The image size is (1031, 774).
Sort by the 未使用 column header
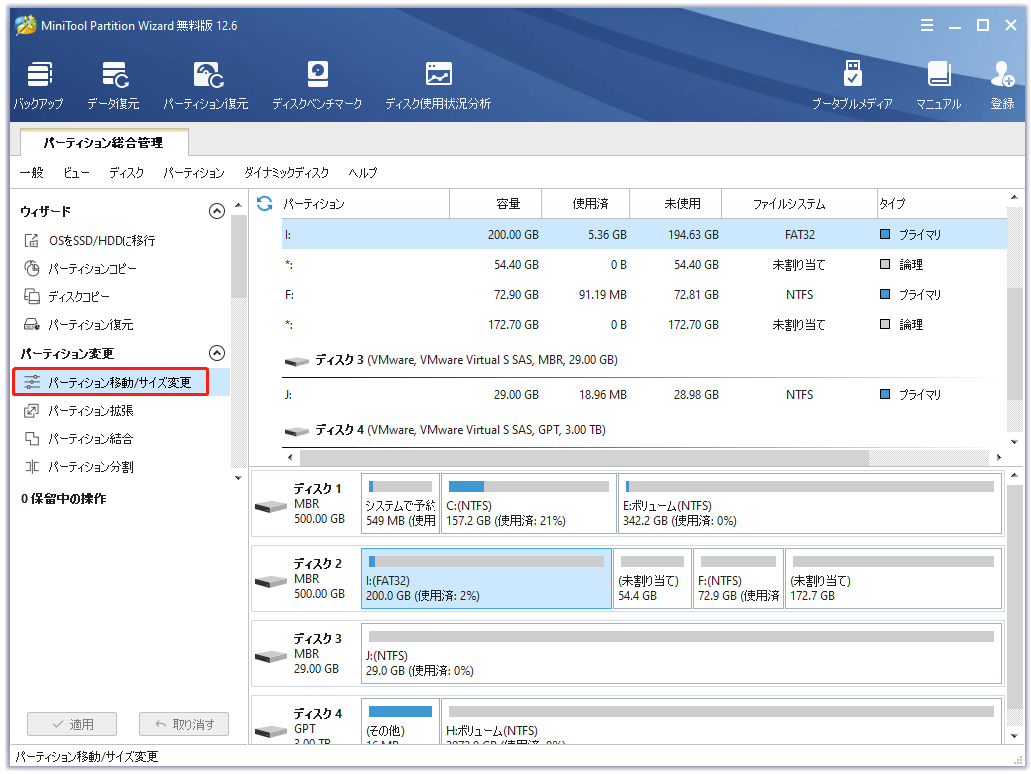(676, 204)
